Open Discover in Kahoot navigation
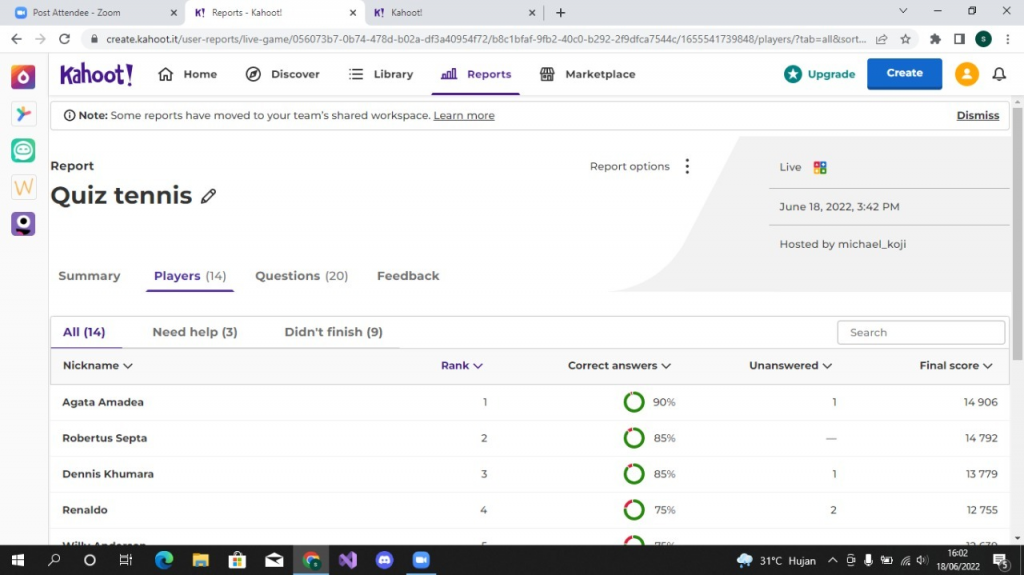Screen dimensions: 1024x575 pos(282,74)
